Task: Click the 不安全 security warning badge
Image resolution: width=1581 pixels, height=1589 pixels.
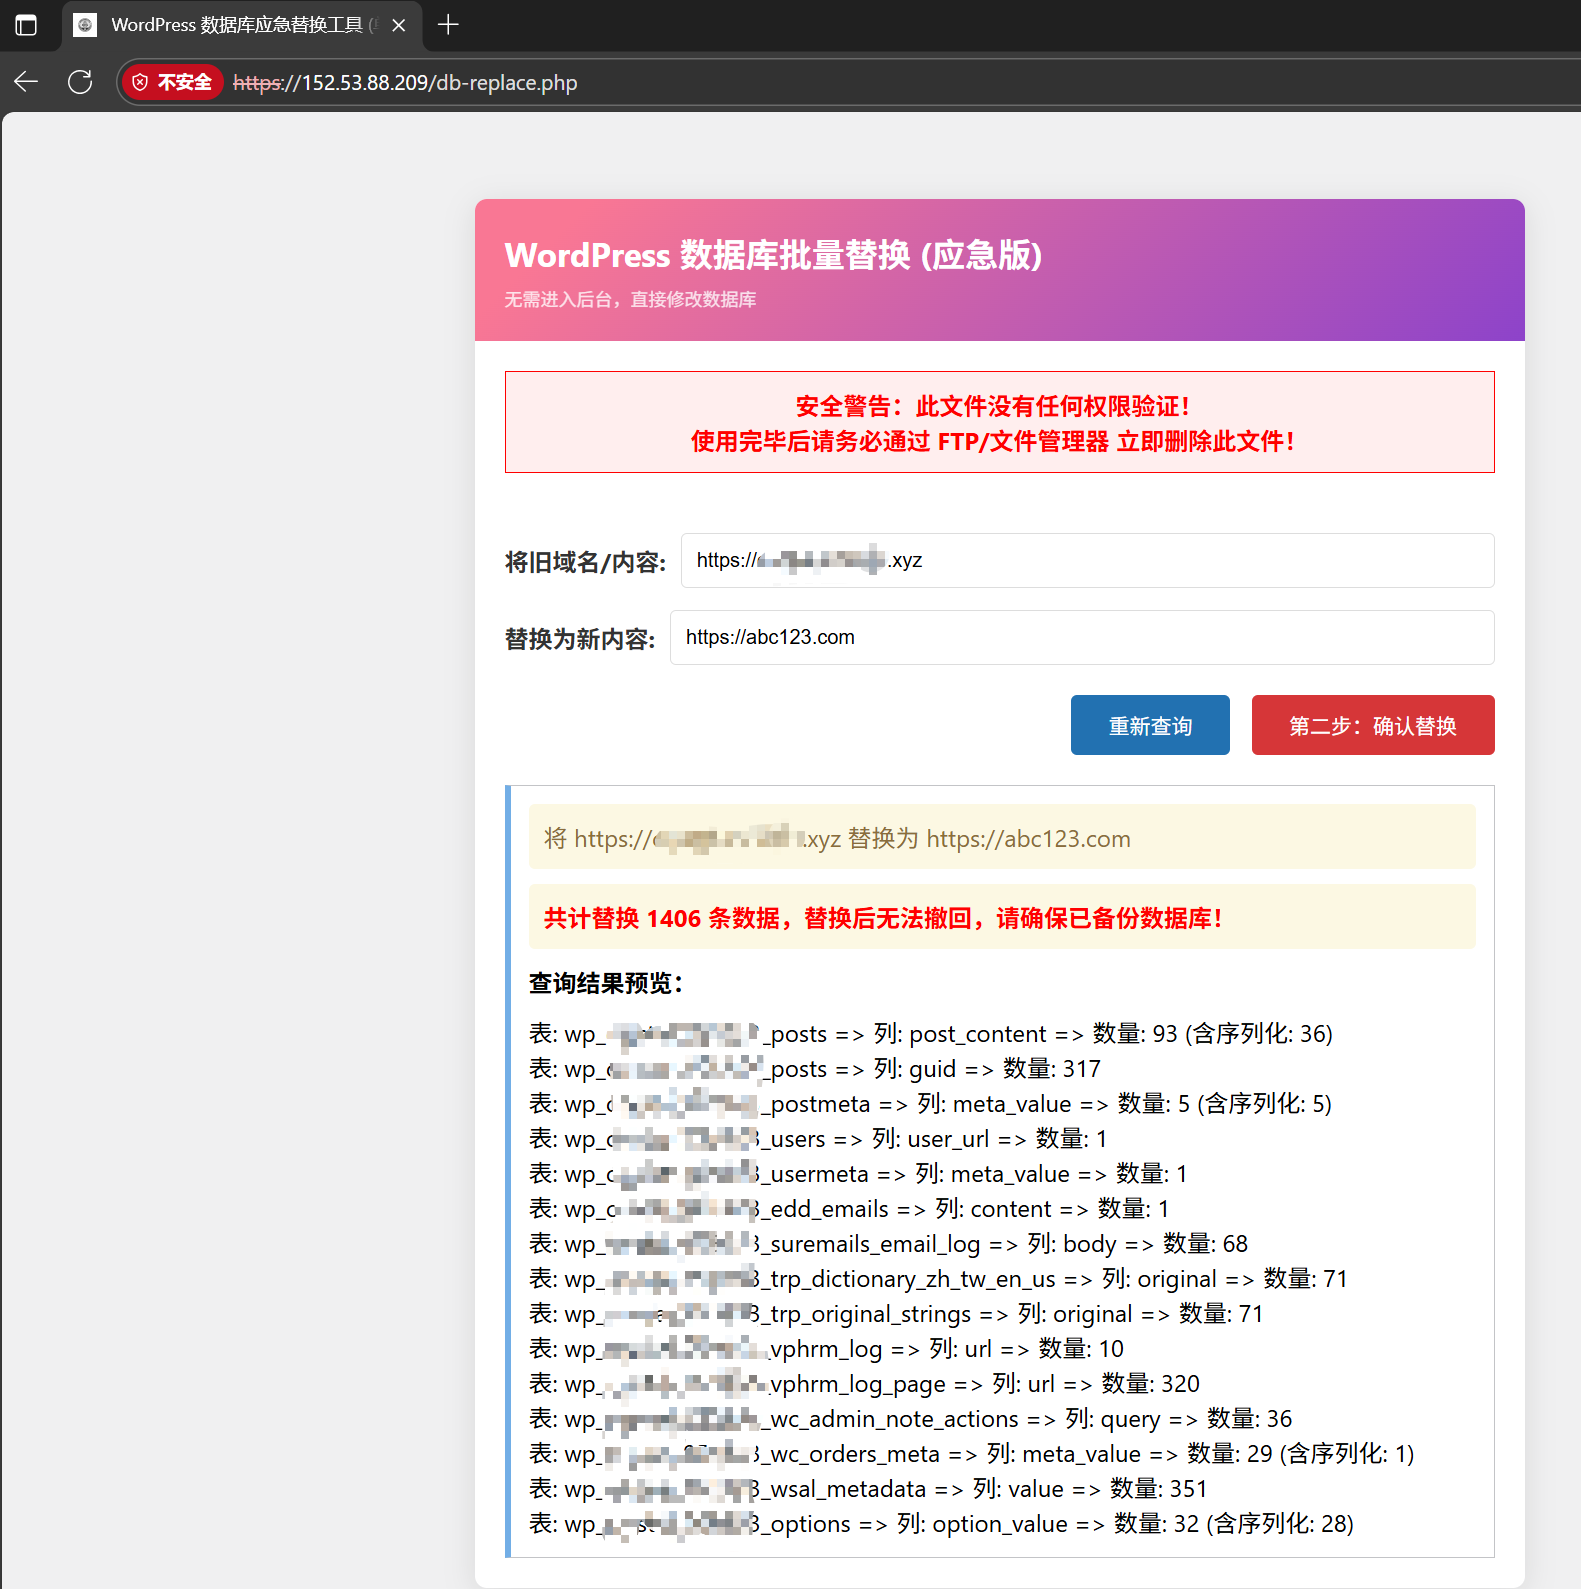Action: (172, 82)
